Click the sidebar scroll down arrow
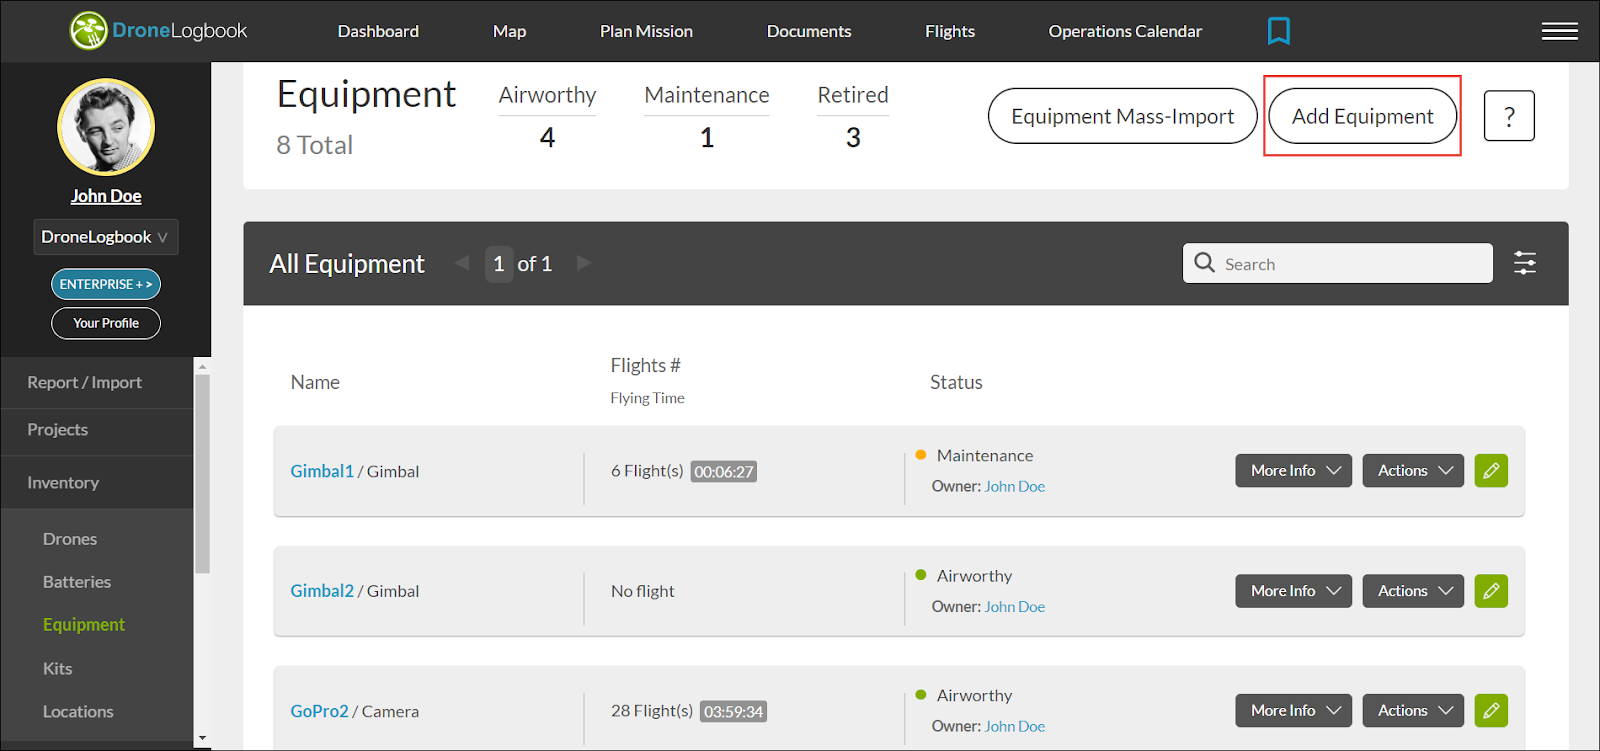1600x751 pixels. pos(202,739)
